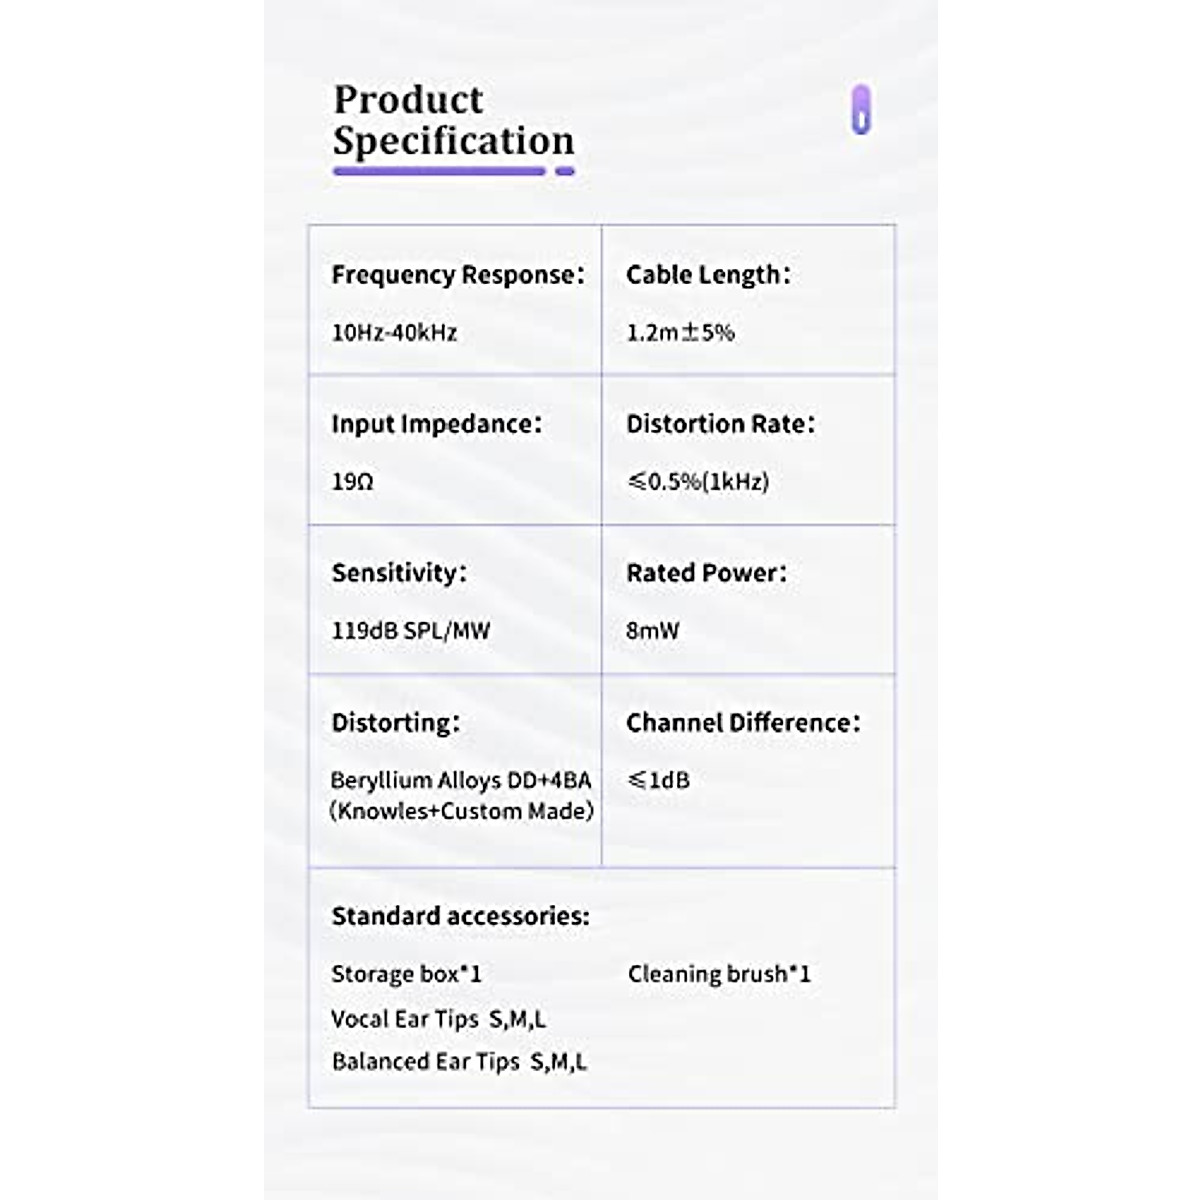Click the purple pill-shaped icon
The image size is (1200, 1200).
(x=861, y=109)
